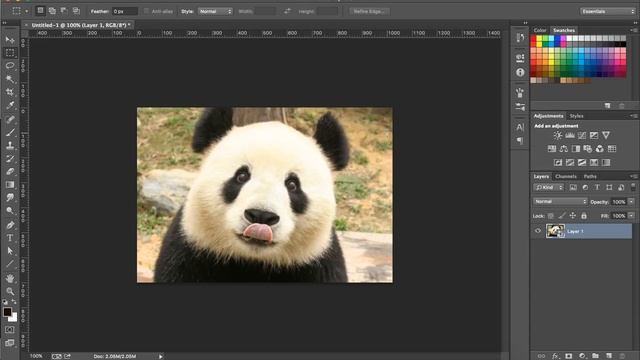Toggle Lock position

pyautogui.click(x=573, y=216)
